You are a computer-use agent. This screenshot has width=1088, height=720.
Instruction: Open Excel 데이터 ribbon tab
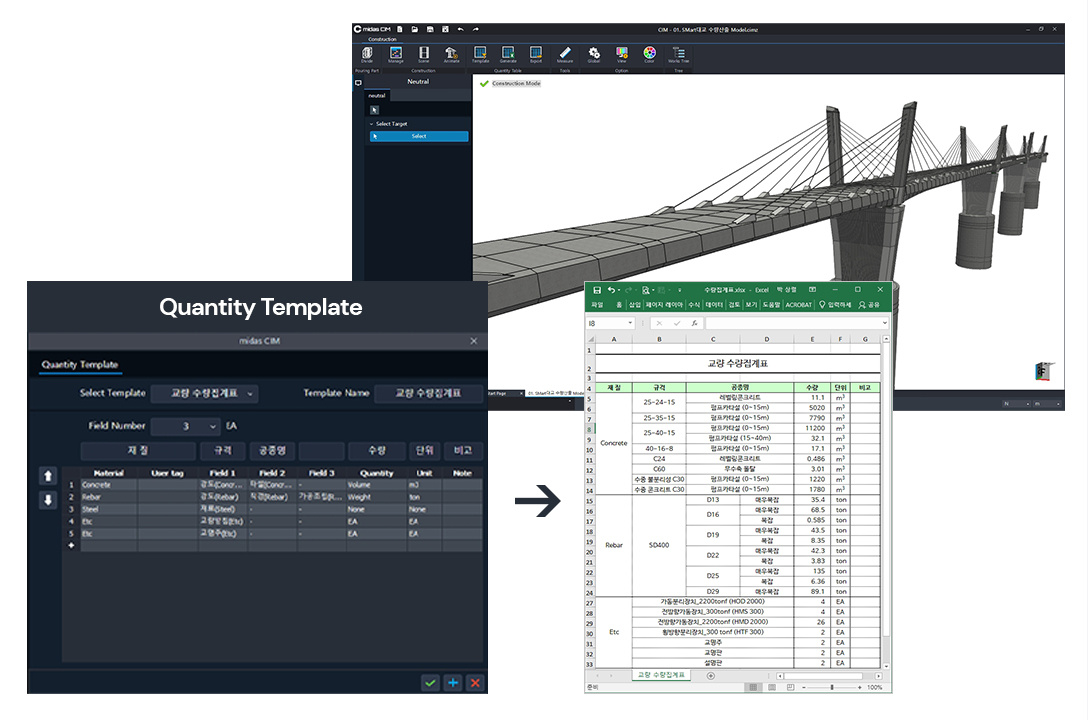click(714, 305)
